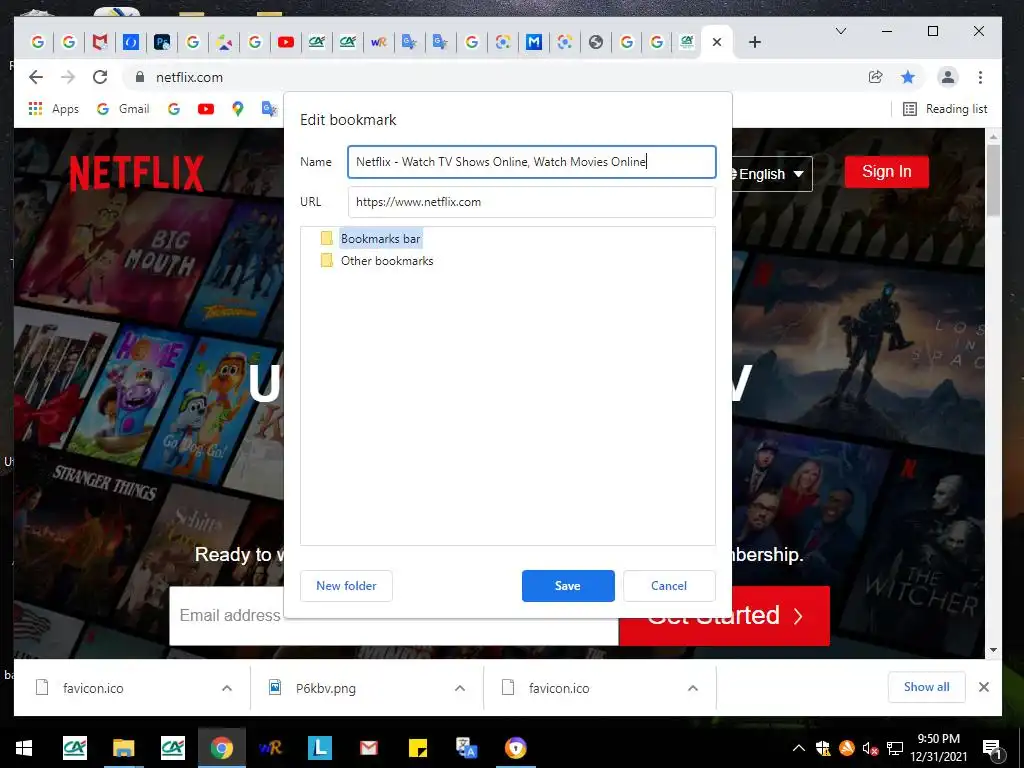Image resolution: width=1024 pixels, height=768 pixels.
Task: Click the blue bookmark star icon
Action: [x=908, y=77]
